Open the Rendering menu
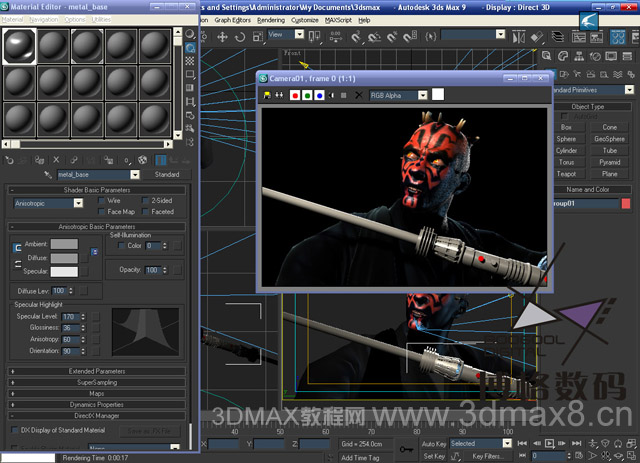 tap(270, 19)
